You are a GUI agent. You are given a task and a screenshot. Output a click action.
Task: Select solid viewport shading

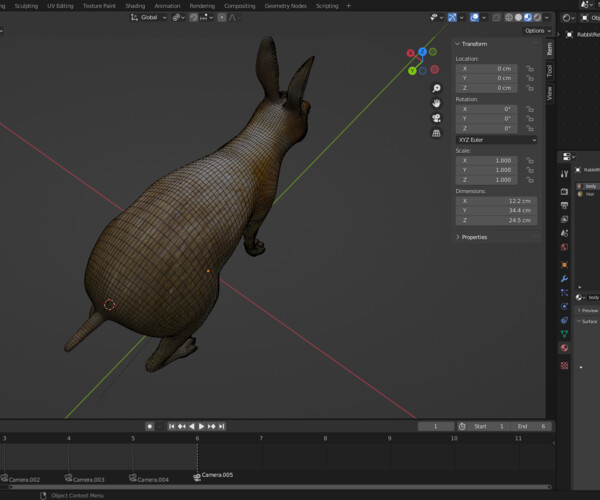pos(518,18)
